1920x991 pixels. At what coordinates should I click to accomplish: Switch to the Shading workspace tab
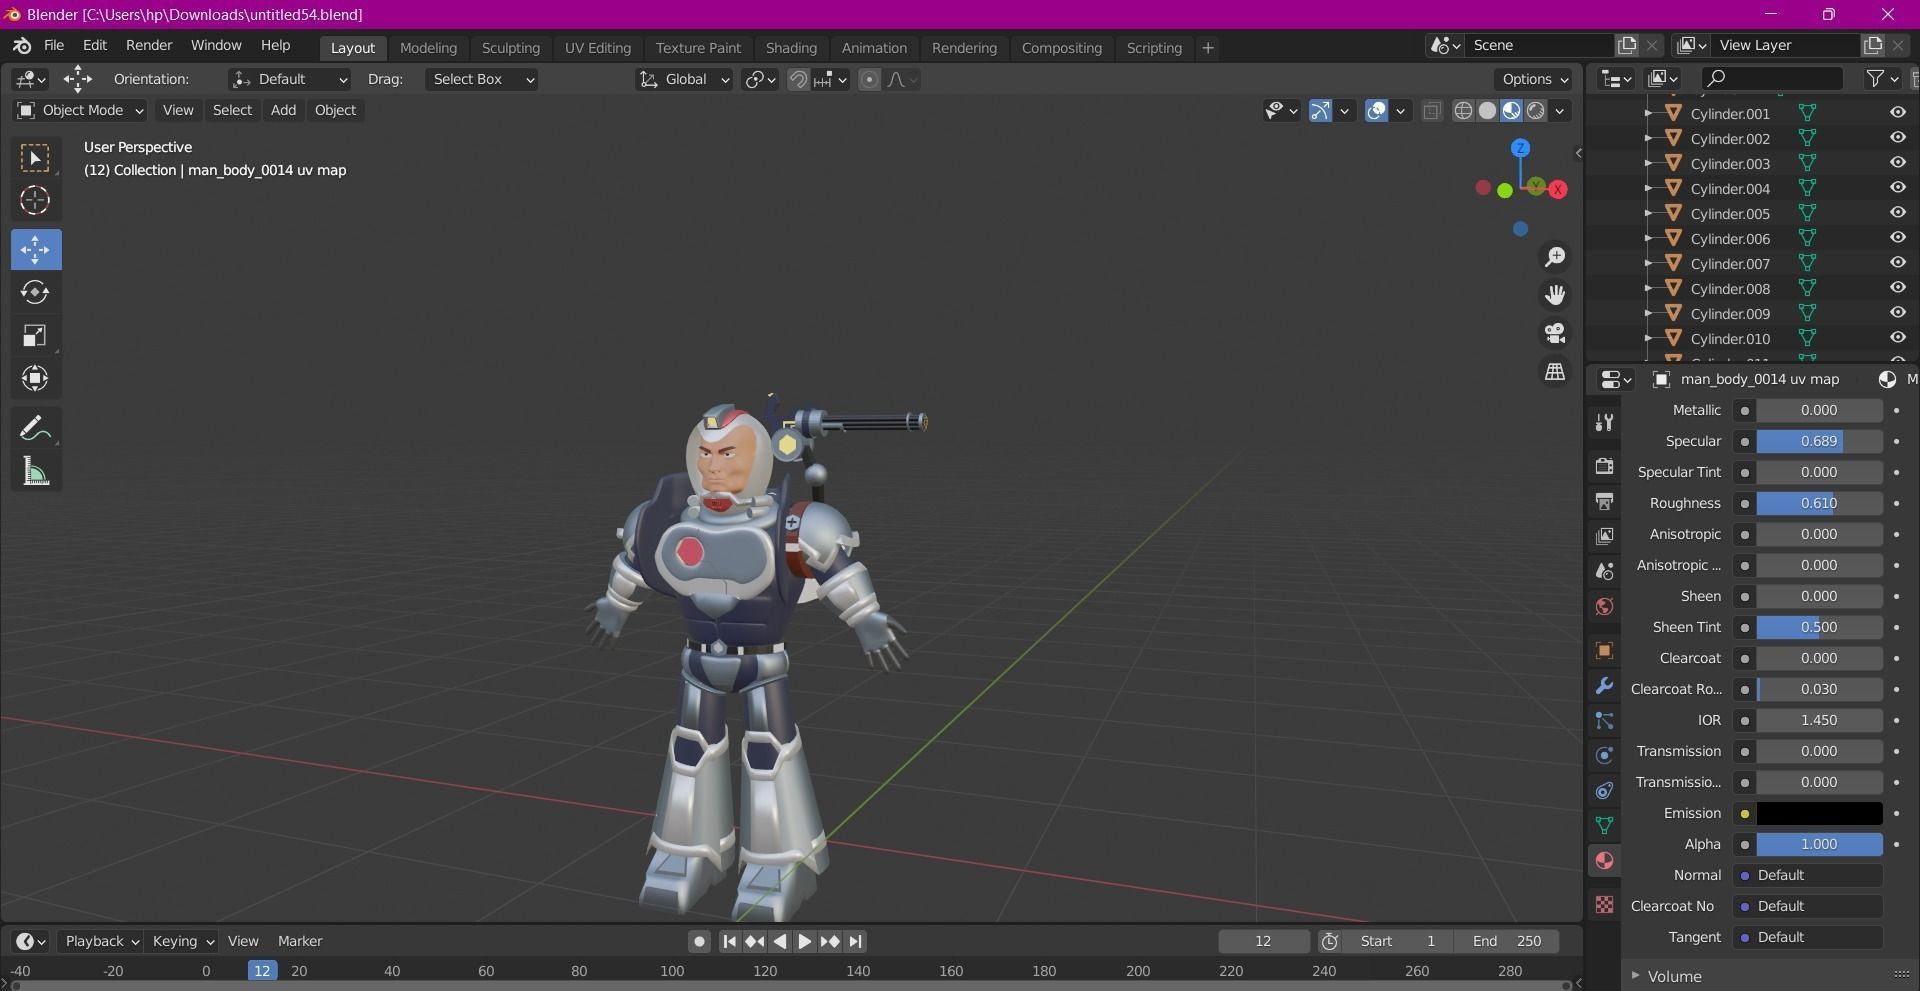[x=791, y=47]
